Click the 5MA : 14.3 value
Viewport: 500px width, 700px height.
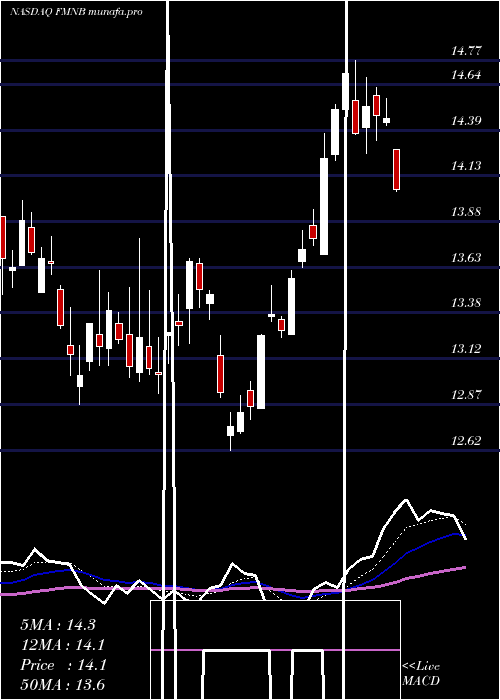click(x=58, y=625)
